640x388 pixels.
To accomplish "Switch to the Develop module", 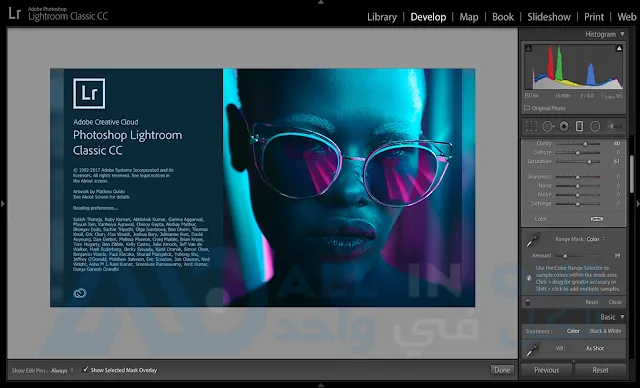I will [428, 17].
